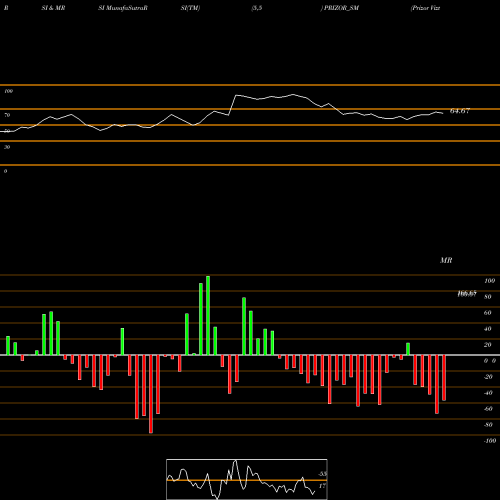
Task: Click the overlapping 166.67 value near MR axis
Action: (x=467, y=294)
